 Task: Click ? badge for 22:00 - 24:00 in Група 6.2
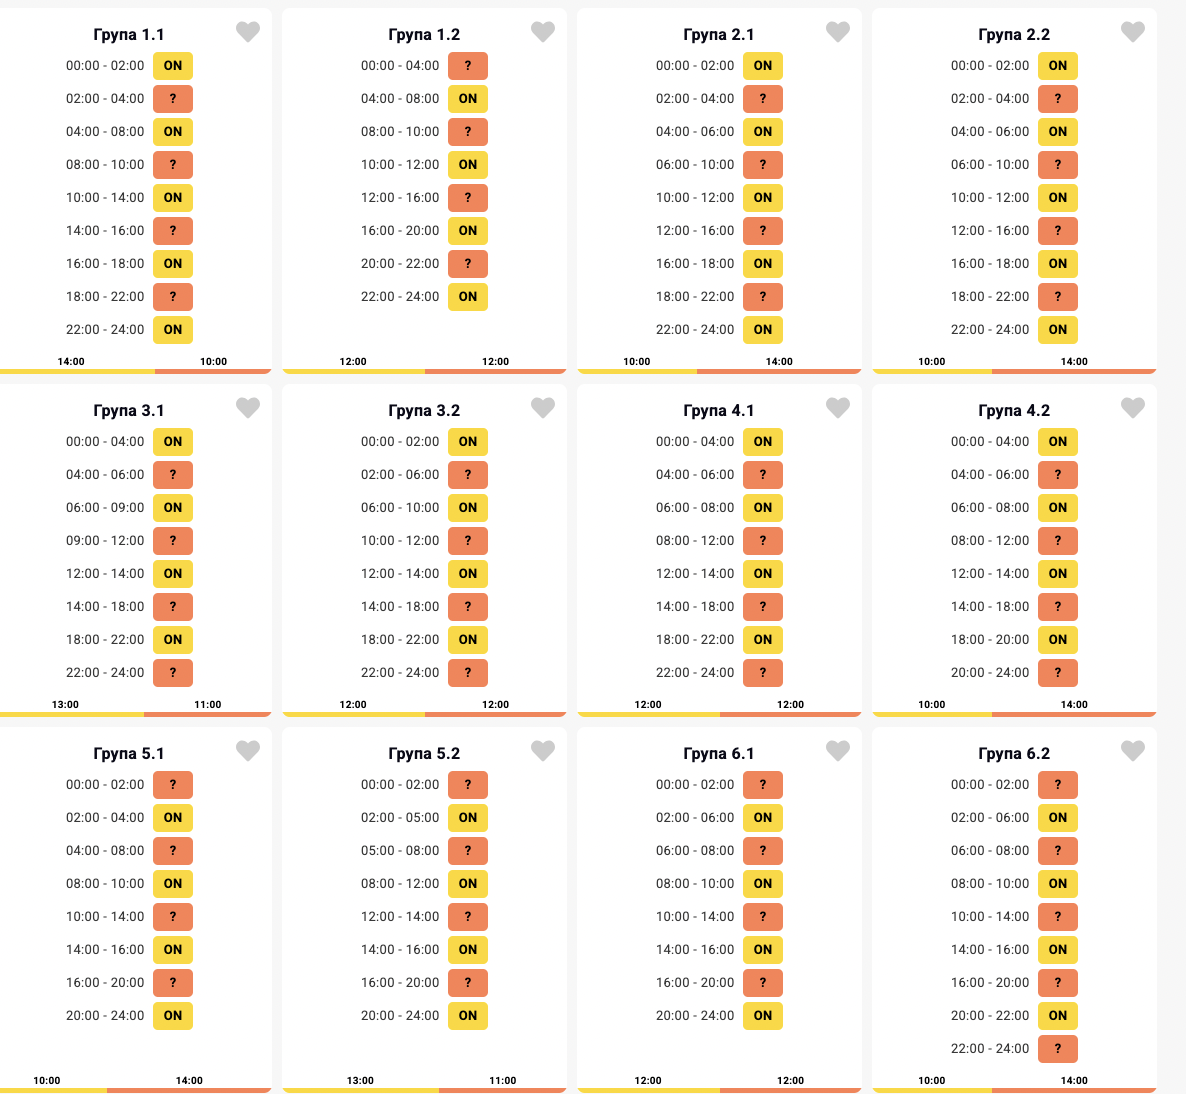tap(1058, 1049)
